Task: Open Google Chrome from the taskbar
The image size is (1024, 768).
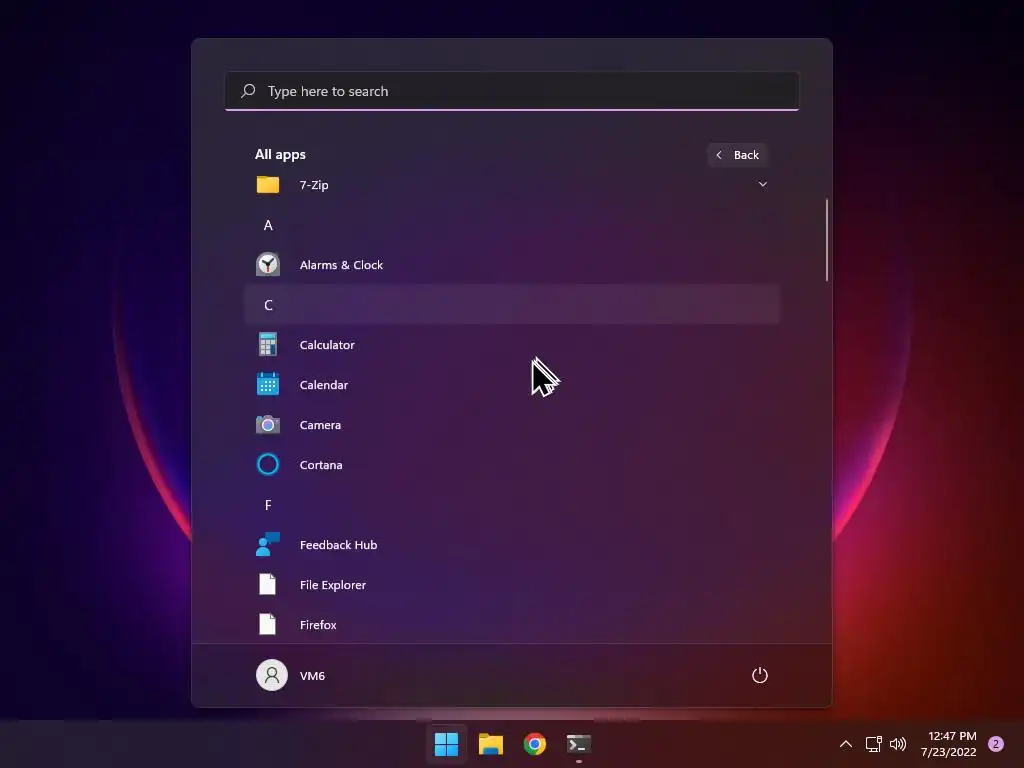Action: (535, 744)
